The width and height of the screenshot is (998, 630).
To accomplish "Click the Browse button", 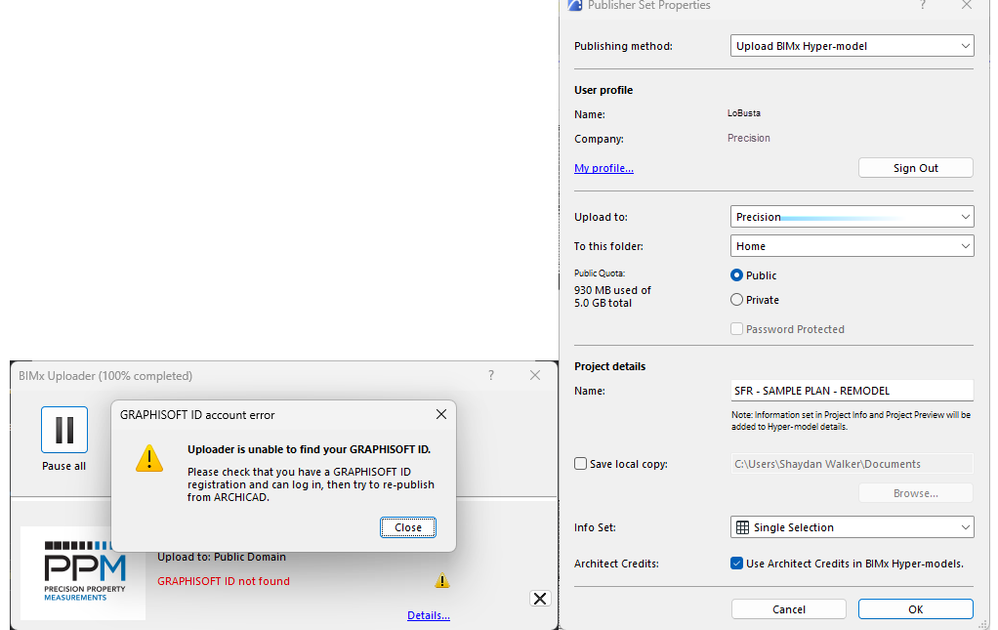I will (x=915, y=493).
